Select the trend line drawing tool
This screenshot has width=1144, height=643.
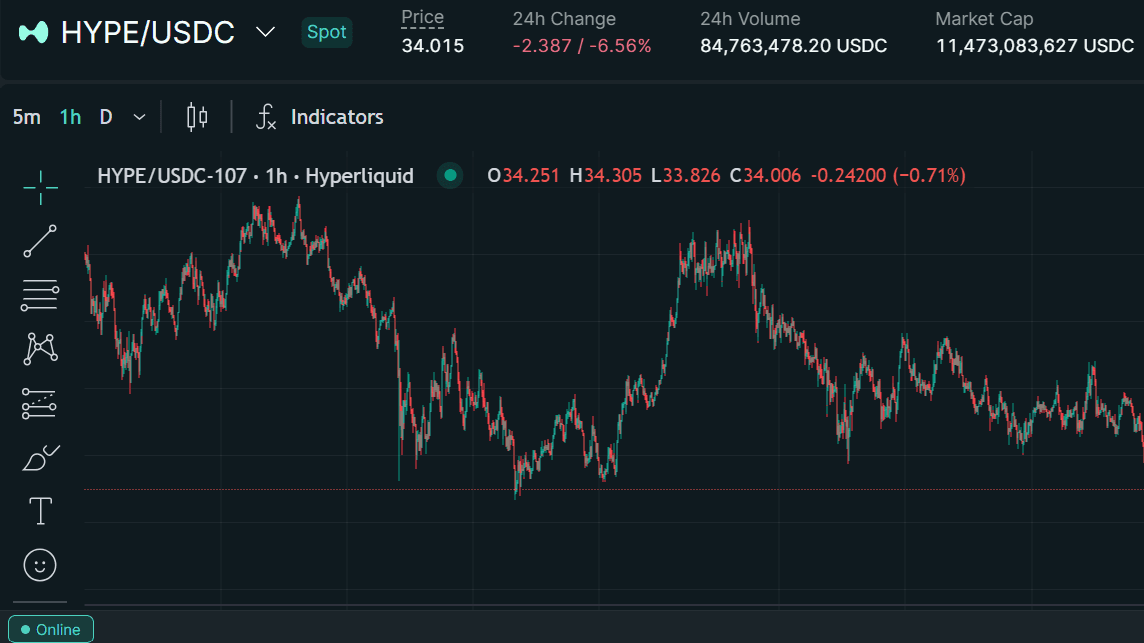click(40, 240)
